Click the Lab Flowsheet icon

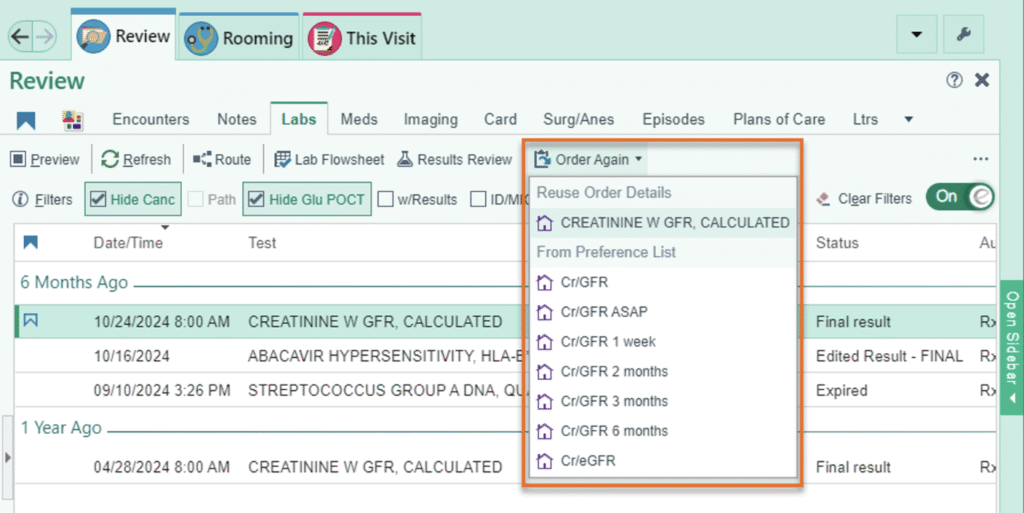click(282, 159)
